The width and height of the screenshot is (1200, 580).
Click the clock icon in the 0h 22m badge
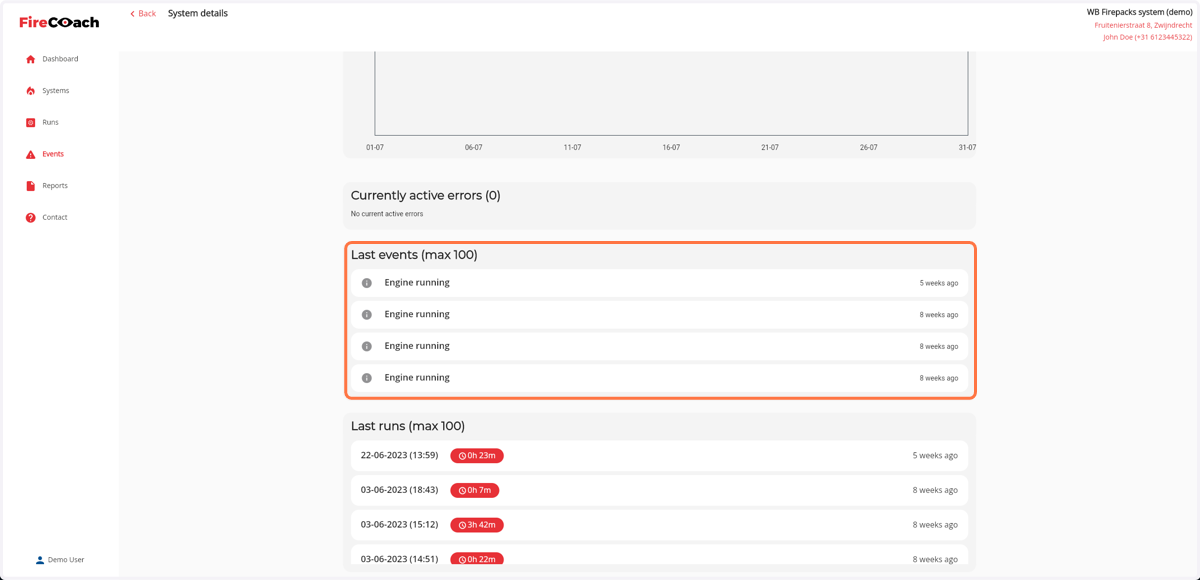pos(461,560)
